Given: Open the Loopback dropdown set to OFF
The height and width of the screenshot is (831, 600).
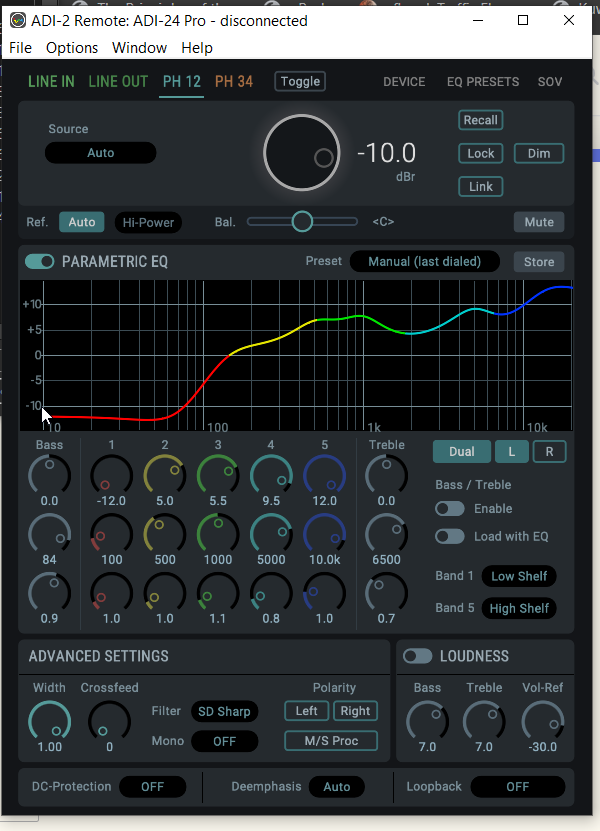Looking at the screenshot, I should pos(517,786).
